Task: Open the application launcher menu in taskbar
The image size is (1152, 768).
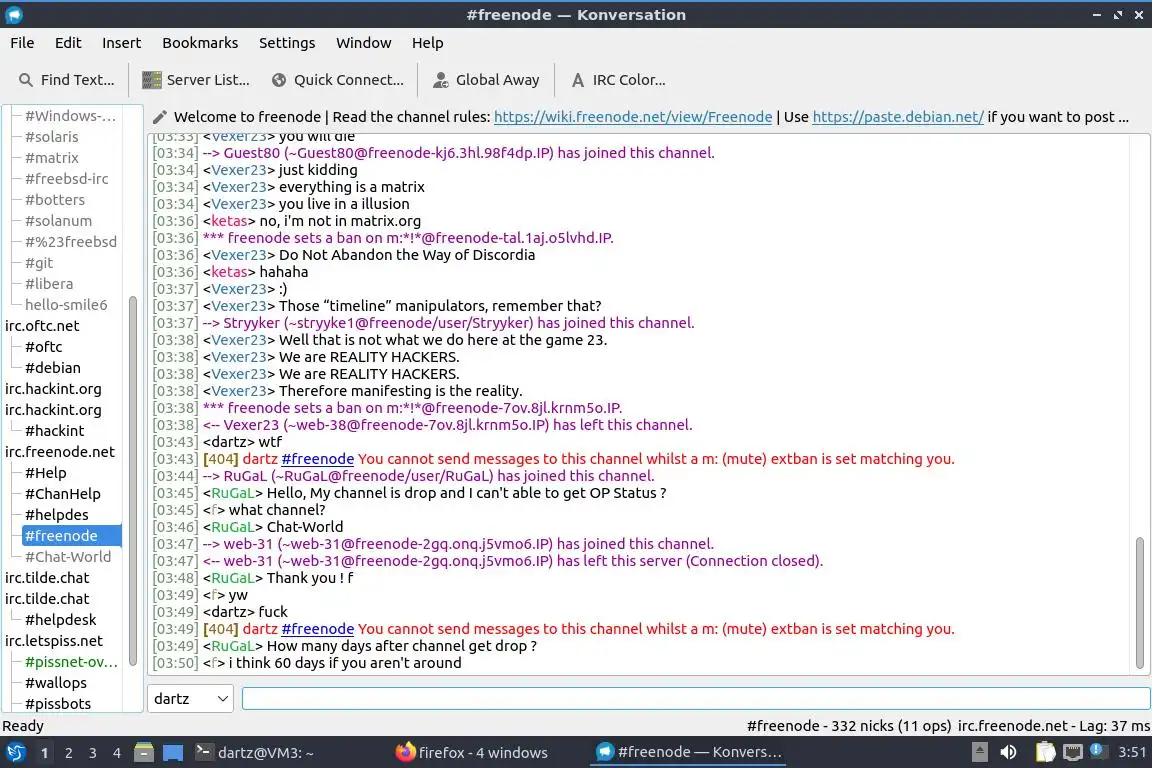Action: pyautogui.click(x=15, y=753)
